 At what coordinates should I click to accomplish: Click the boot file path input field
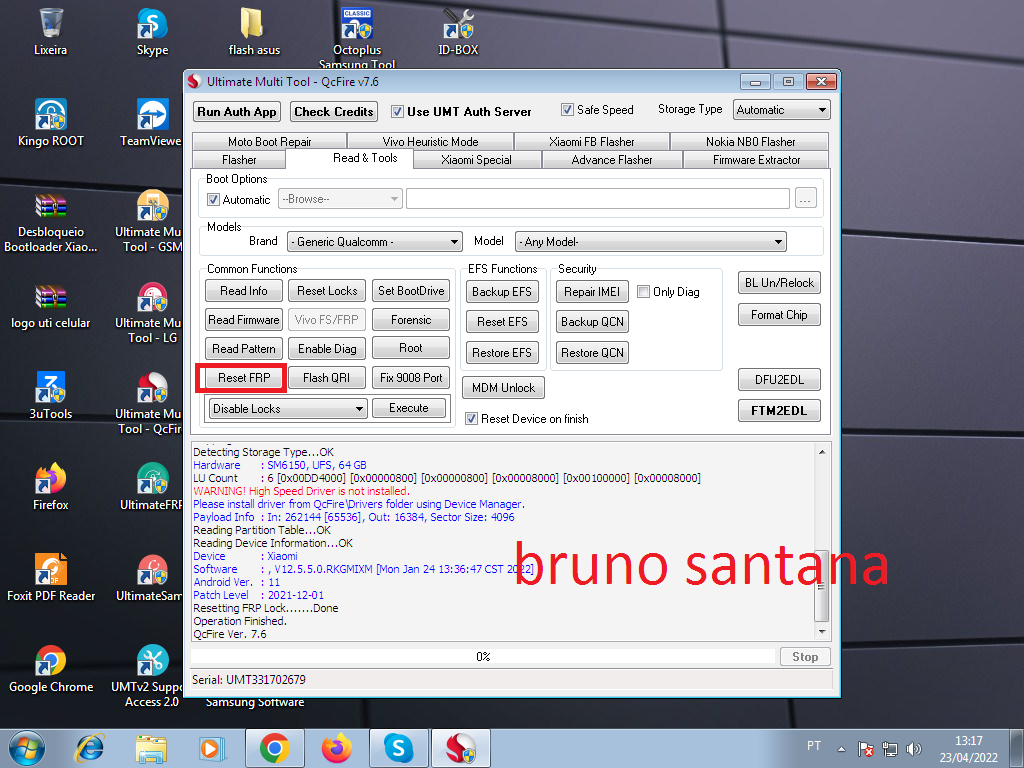click(598, 199)
